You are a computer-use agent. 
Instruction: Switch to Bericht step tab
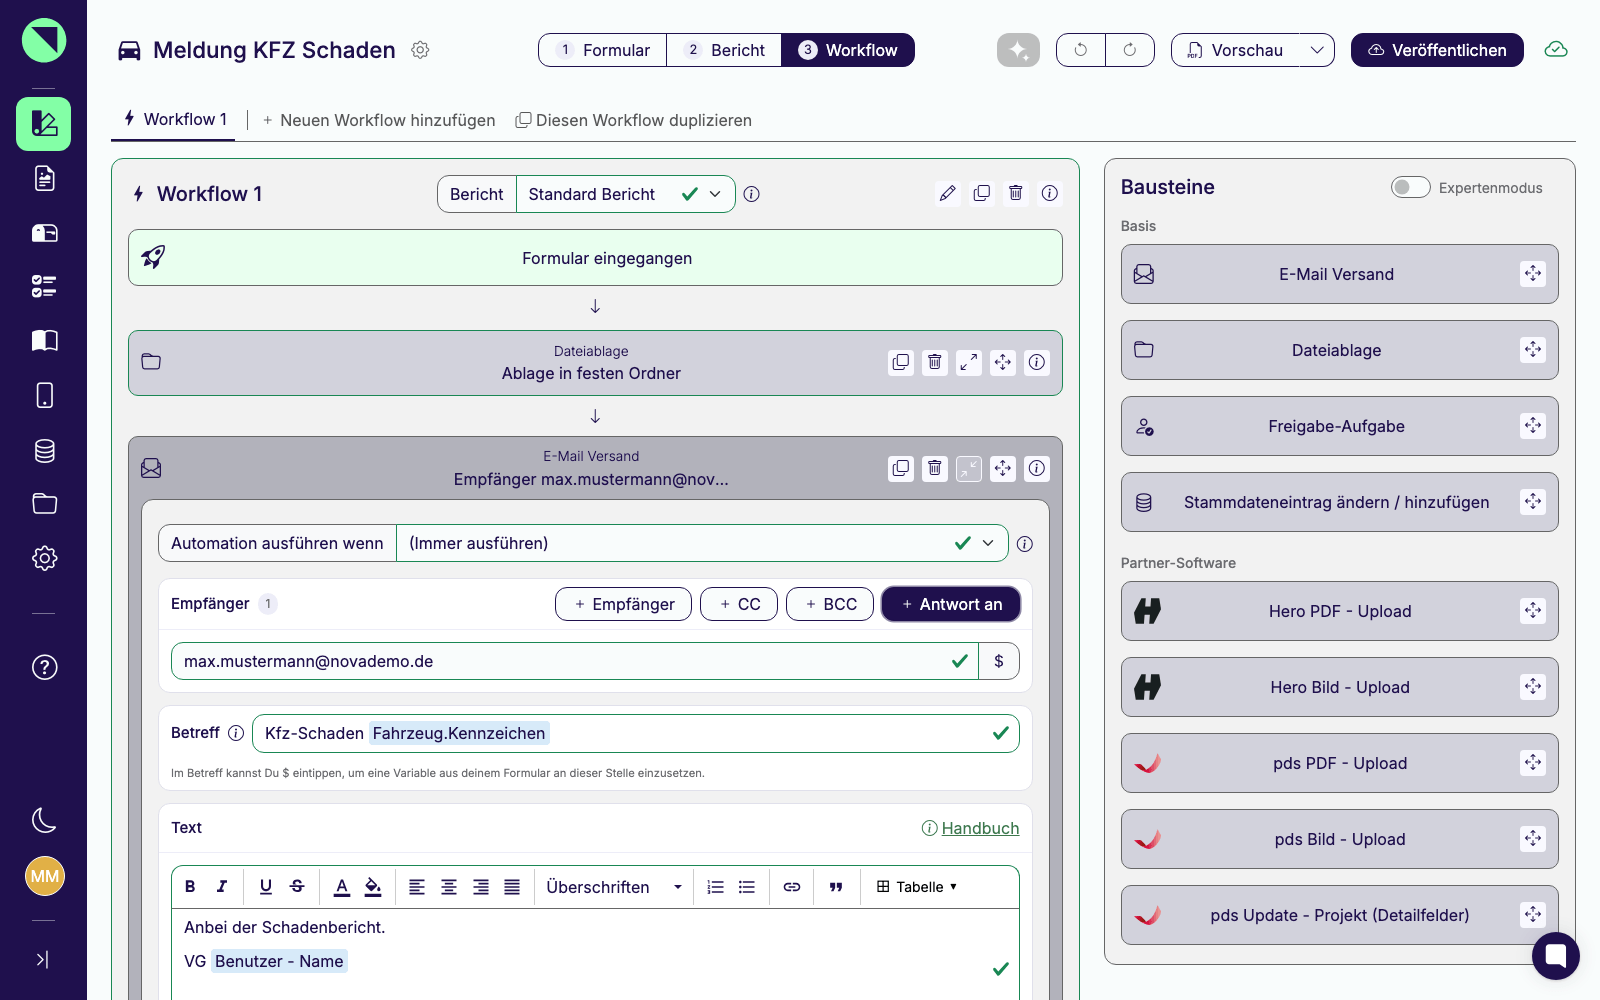(x=724, y=50)
